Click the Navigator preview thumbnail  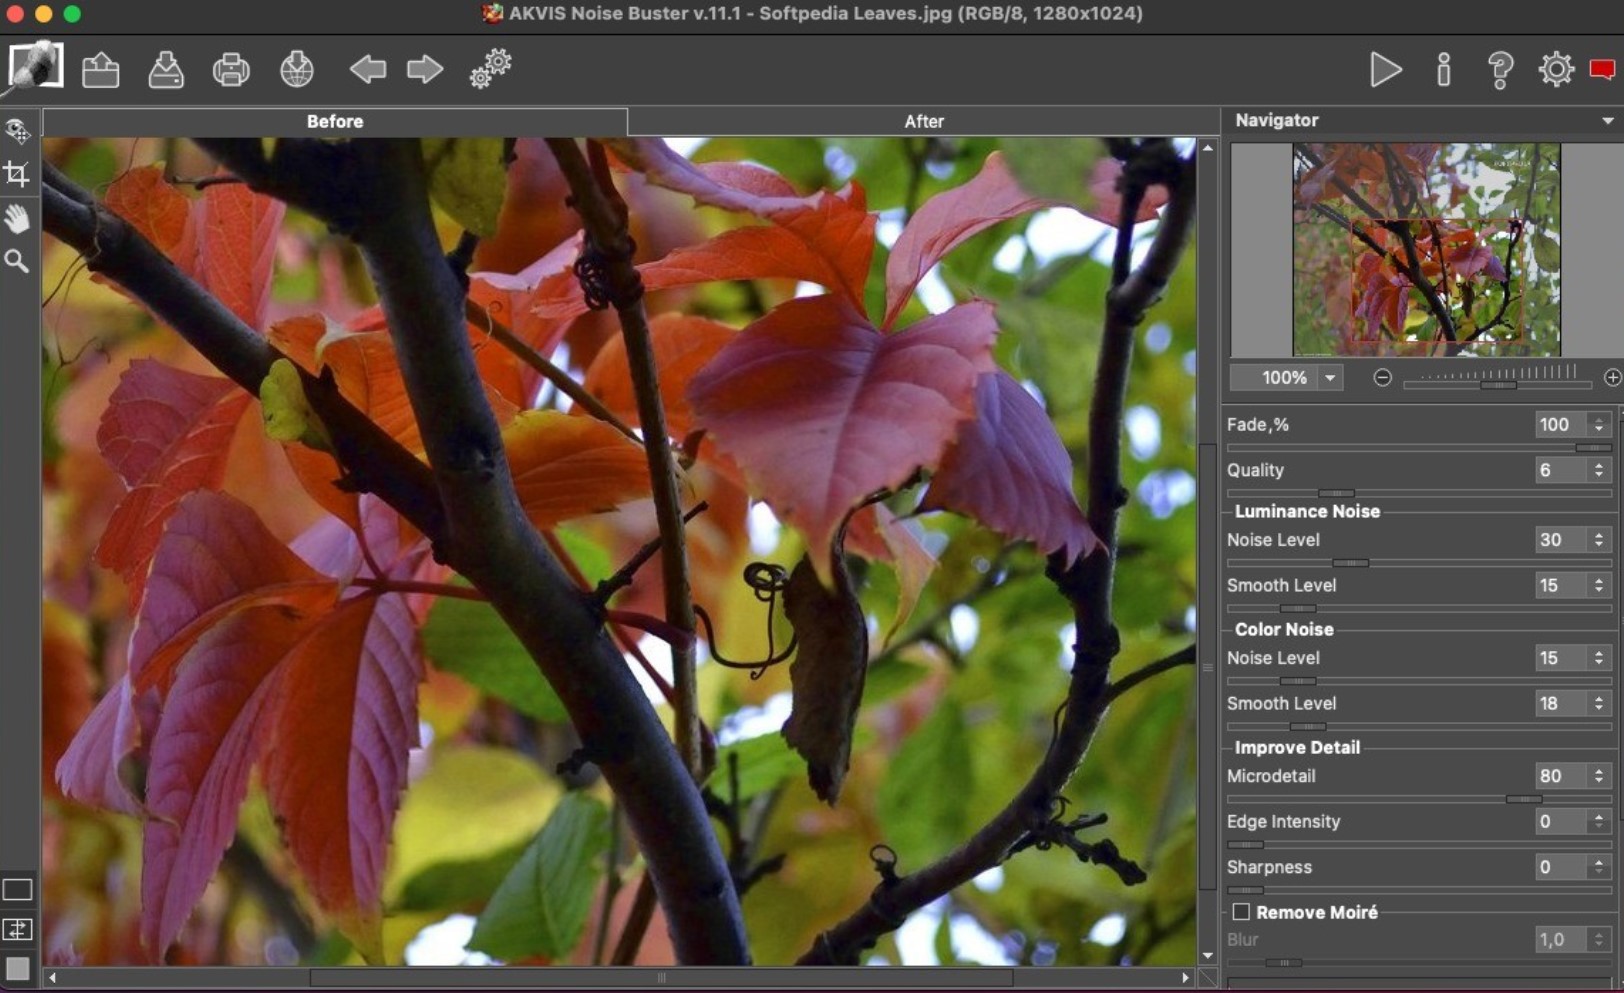pyautogui.click(x=1425, y=250)
